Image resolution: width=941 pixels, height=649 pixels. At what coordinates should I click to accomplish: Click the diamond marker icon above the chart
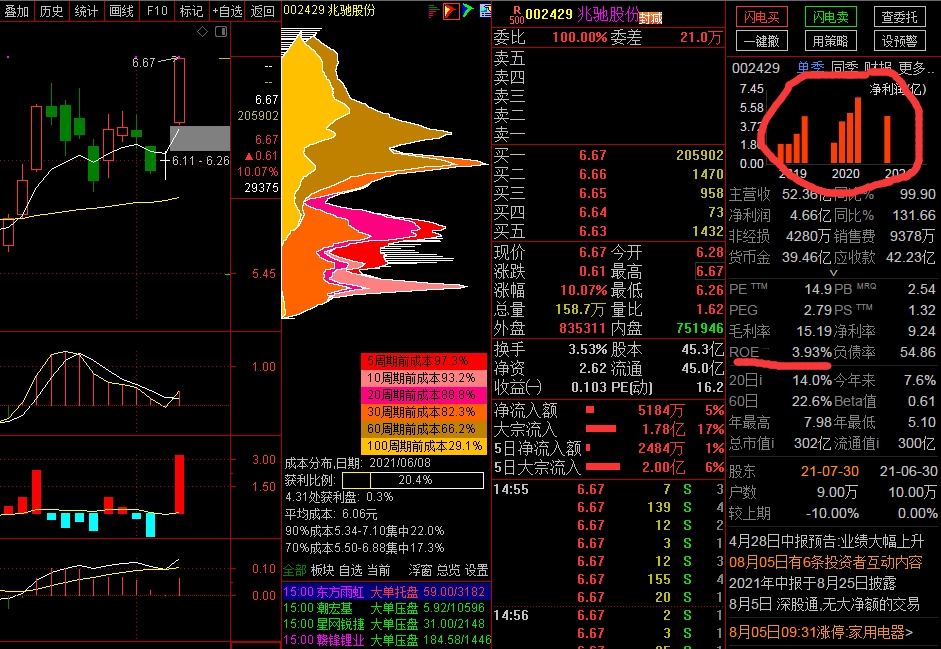203,31
